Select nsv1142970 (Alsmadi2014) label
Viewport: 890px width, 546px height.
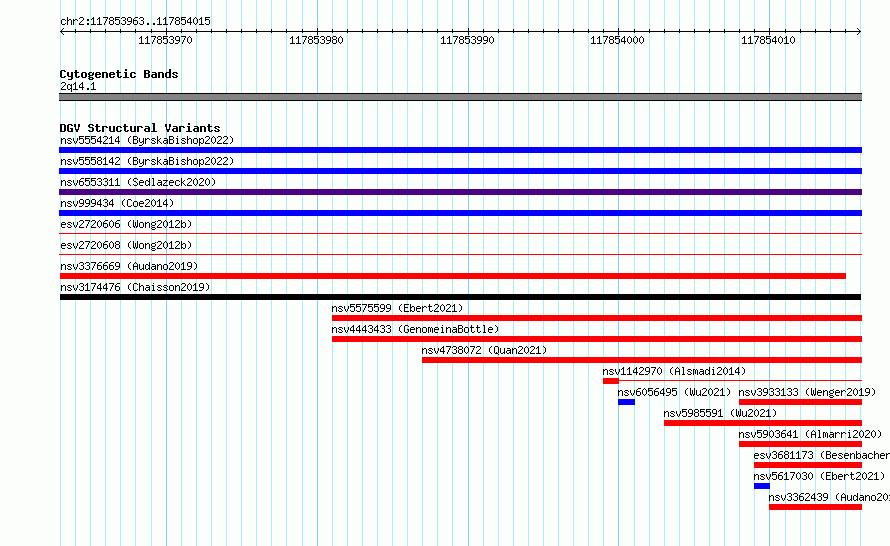tap(674, 371)
